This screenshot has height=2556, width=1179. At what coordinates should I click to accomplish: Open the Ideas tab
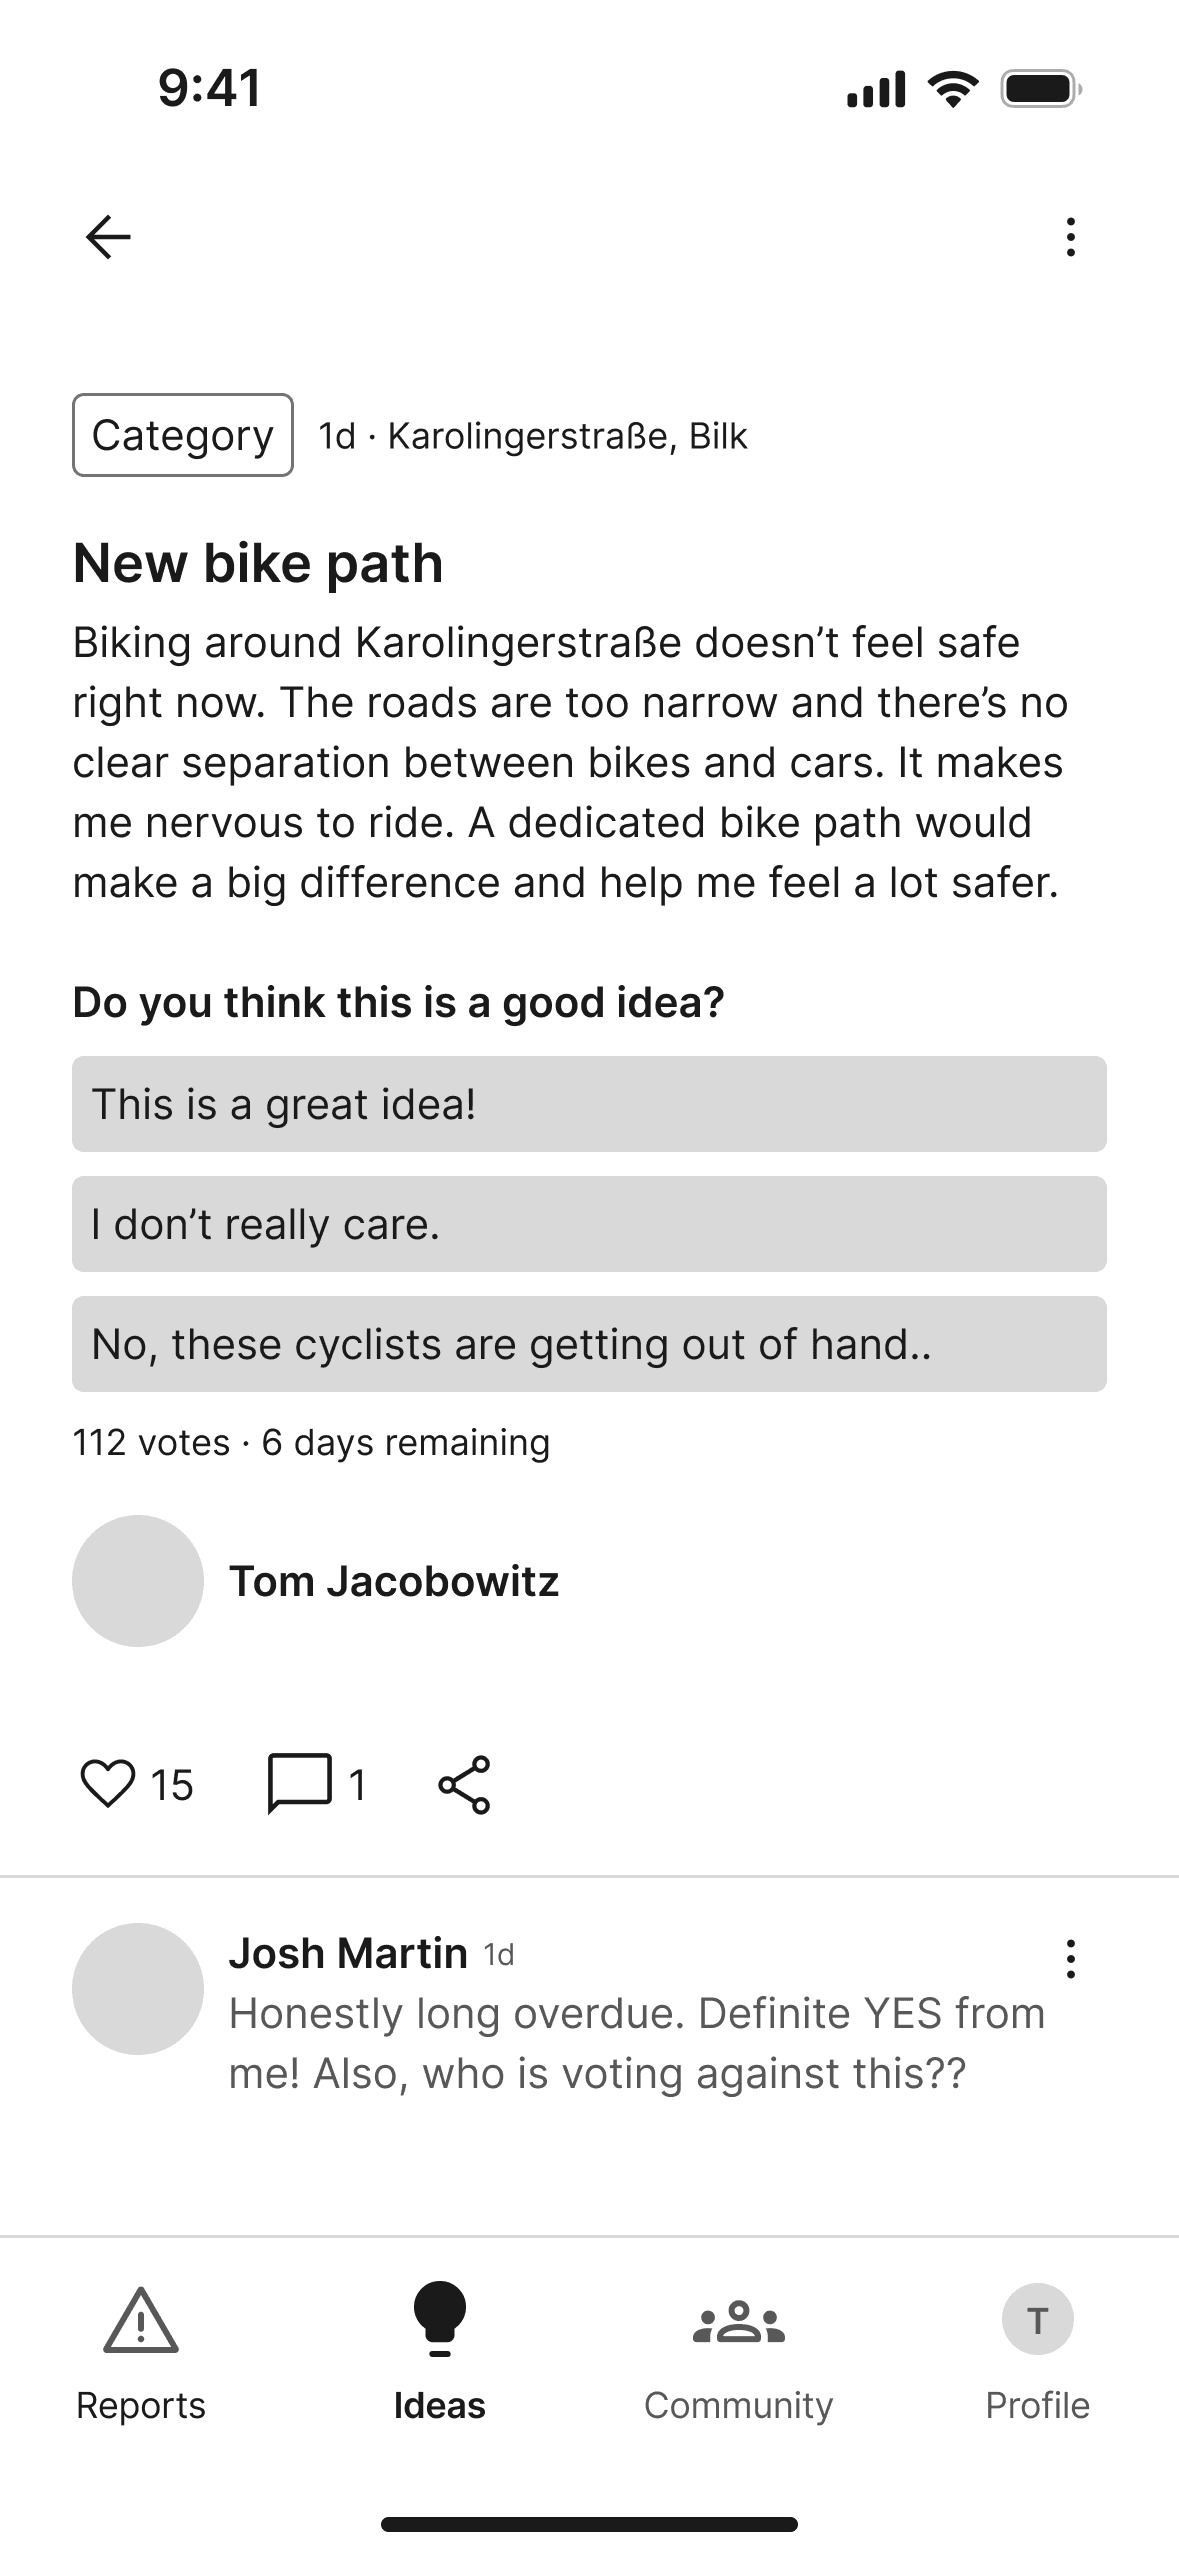439,2352
